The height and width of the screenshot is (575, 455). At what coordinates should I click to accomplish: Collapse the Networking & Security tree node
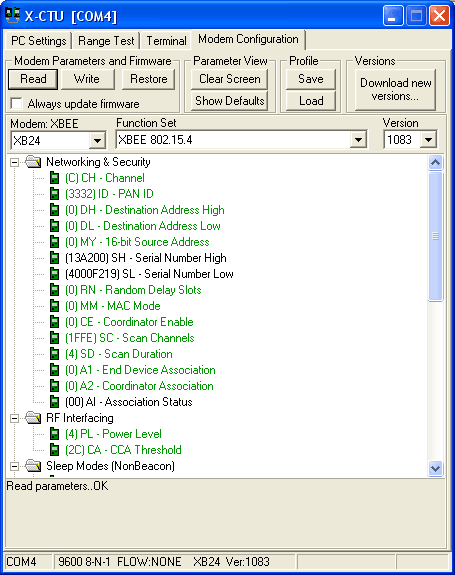tap(14, 162)
